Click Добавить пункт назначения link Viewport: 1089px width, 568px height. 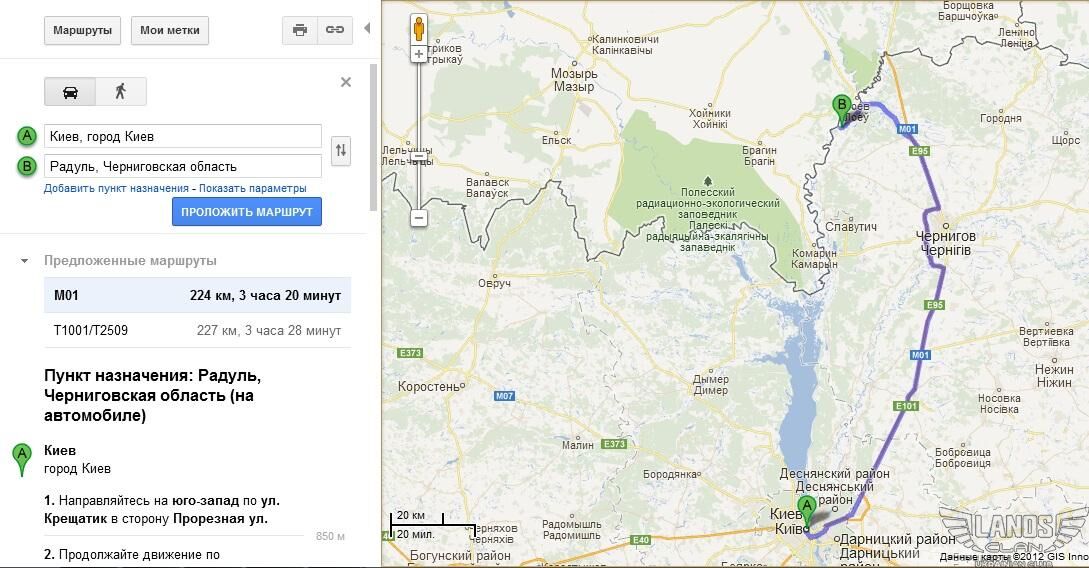tap(116, 188)
